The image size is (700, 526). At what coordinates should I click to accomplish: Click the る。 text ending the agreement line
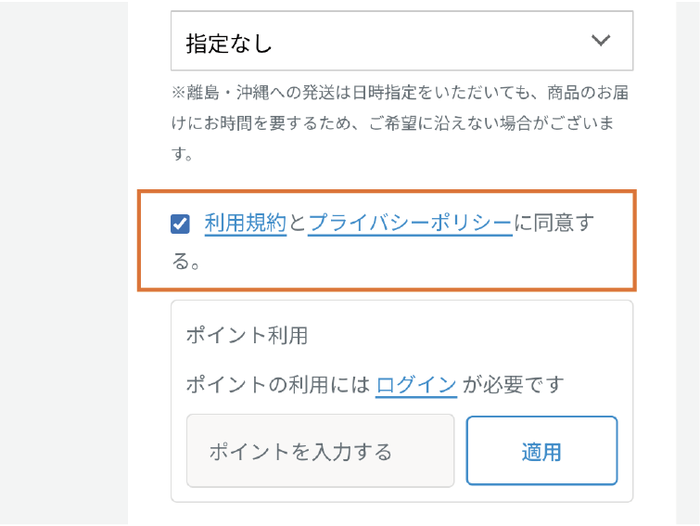tap(188, 262)
